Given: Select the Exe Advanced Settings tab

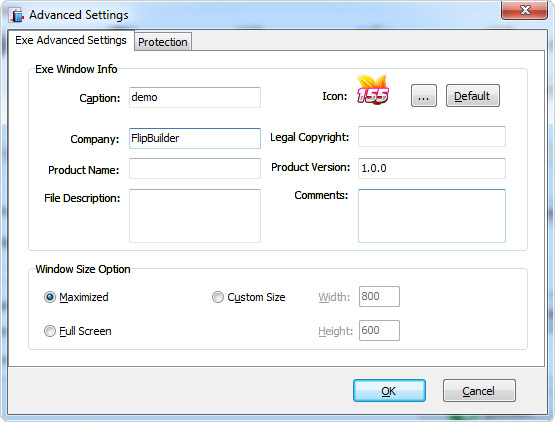Looking at the screenshot, I should (x=71, y=40).
